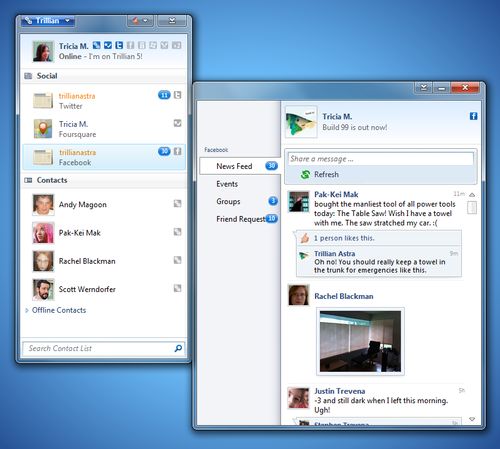Open chat with Andy Magoon
Viewport: 500px width, 449px height.
[x=103, y=205]
